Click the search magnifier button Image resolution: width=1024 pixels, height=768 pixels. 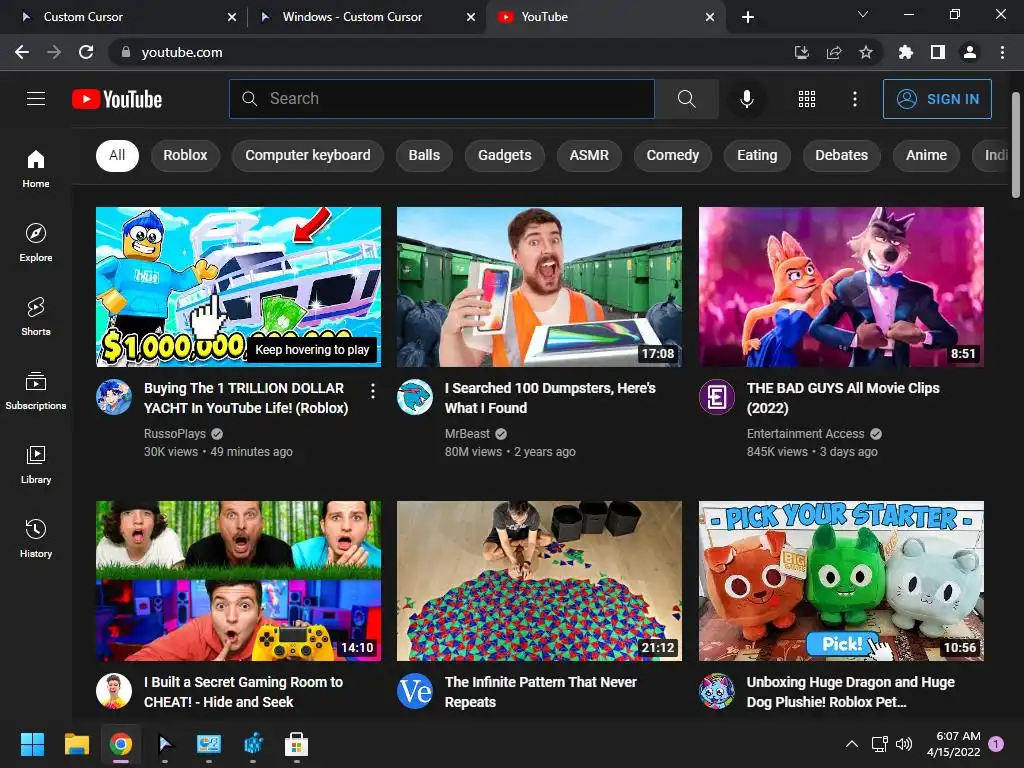pos(686,99)
